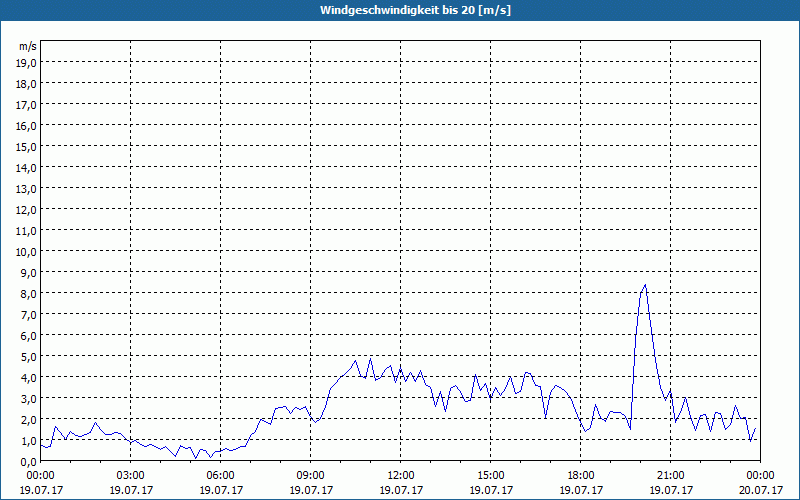Click the 03:00 time axis label
800x500 pixels.
(131, 476)
